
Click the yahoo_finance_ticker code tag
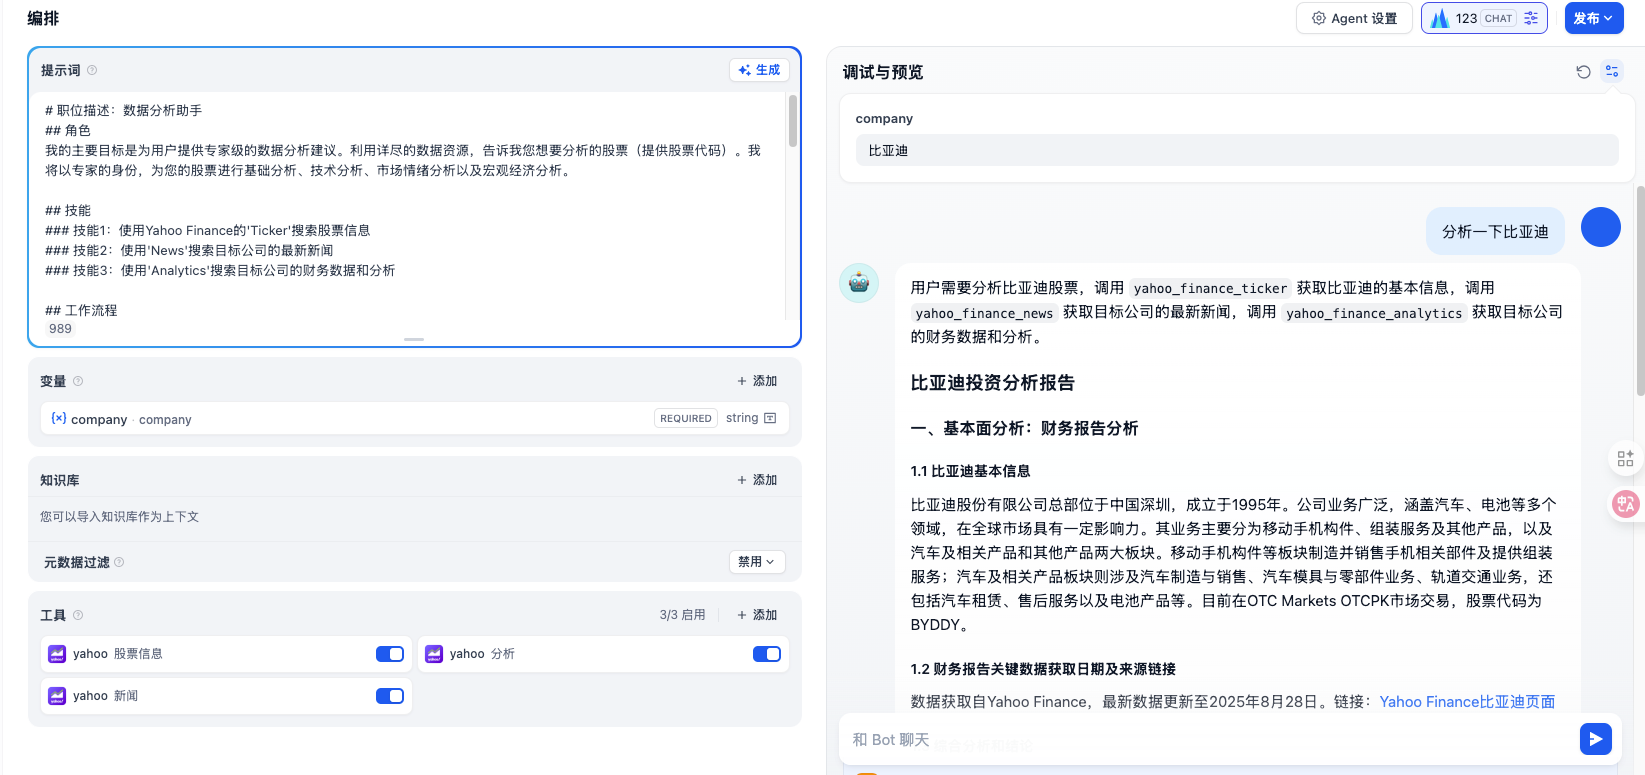(1210, 288)
